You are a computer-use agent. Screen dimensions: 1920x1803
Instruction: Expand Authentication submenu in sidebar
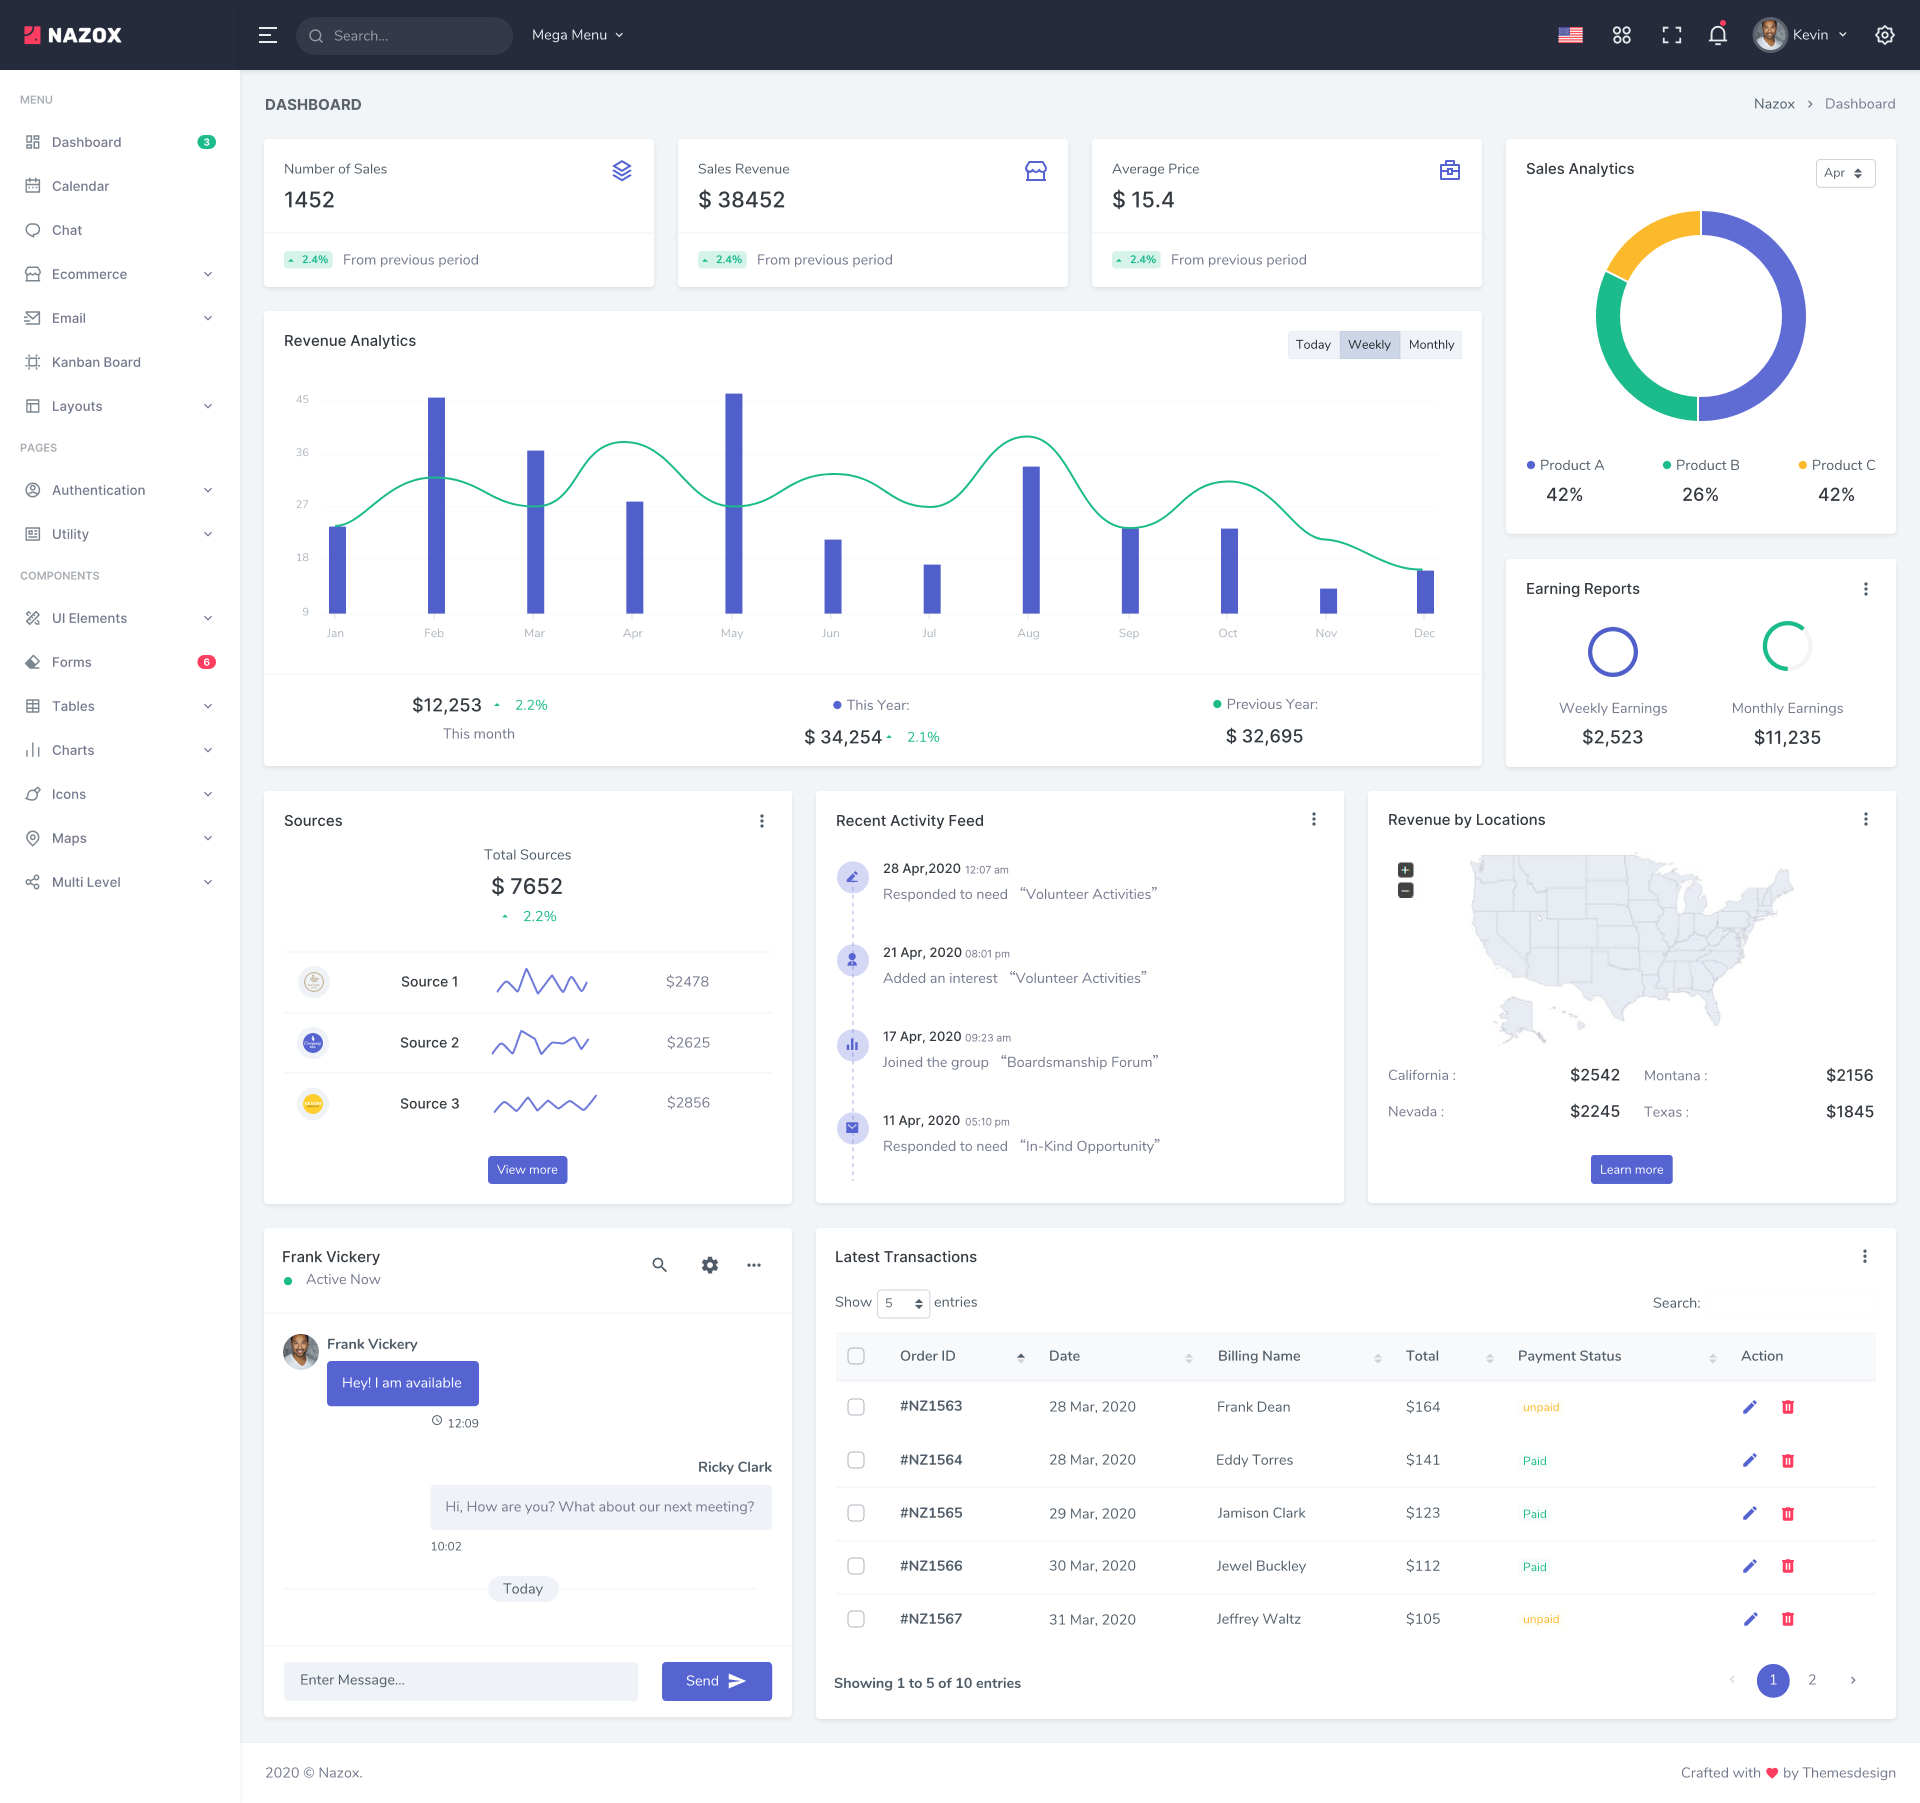click(x=120, y=490)
